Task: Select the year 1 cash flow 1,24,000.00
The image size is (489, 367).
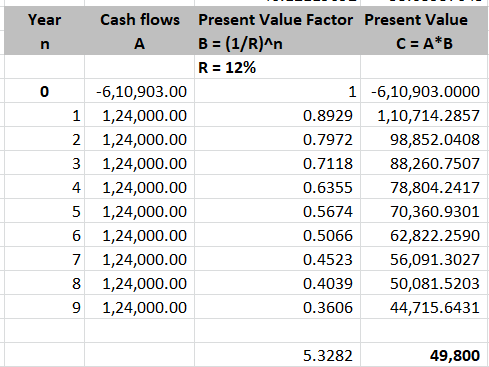Action: pos(140,115)
